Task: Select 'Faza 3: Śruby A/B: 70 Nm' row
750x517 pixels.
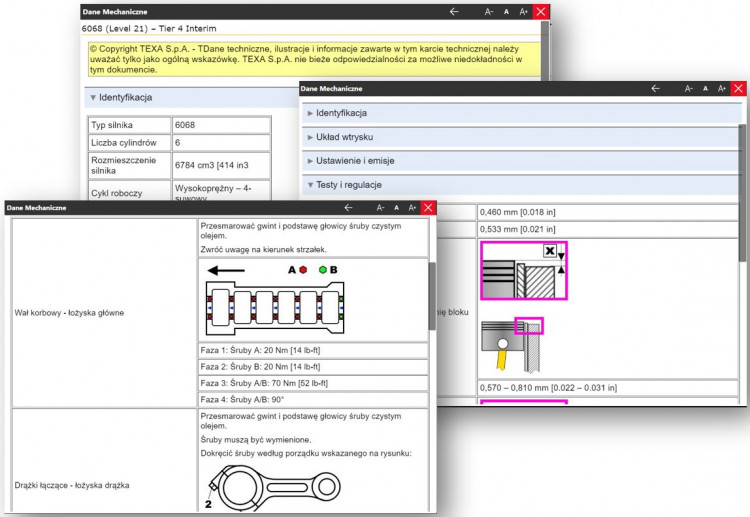Action: coord(313,383)
